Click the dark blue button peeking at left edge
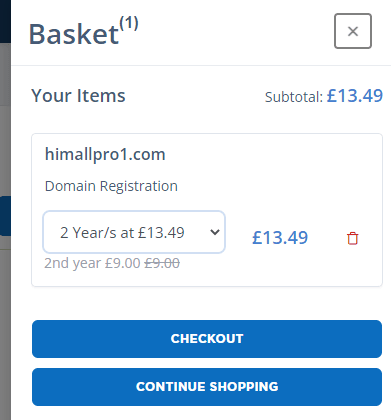The width and height of the screenshot is (391, 420). (x=5, y=216)
